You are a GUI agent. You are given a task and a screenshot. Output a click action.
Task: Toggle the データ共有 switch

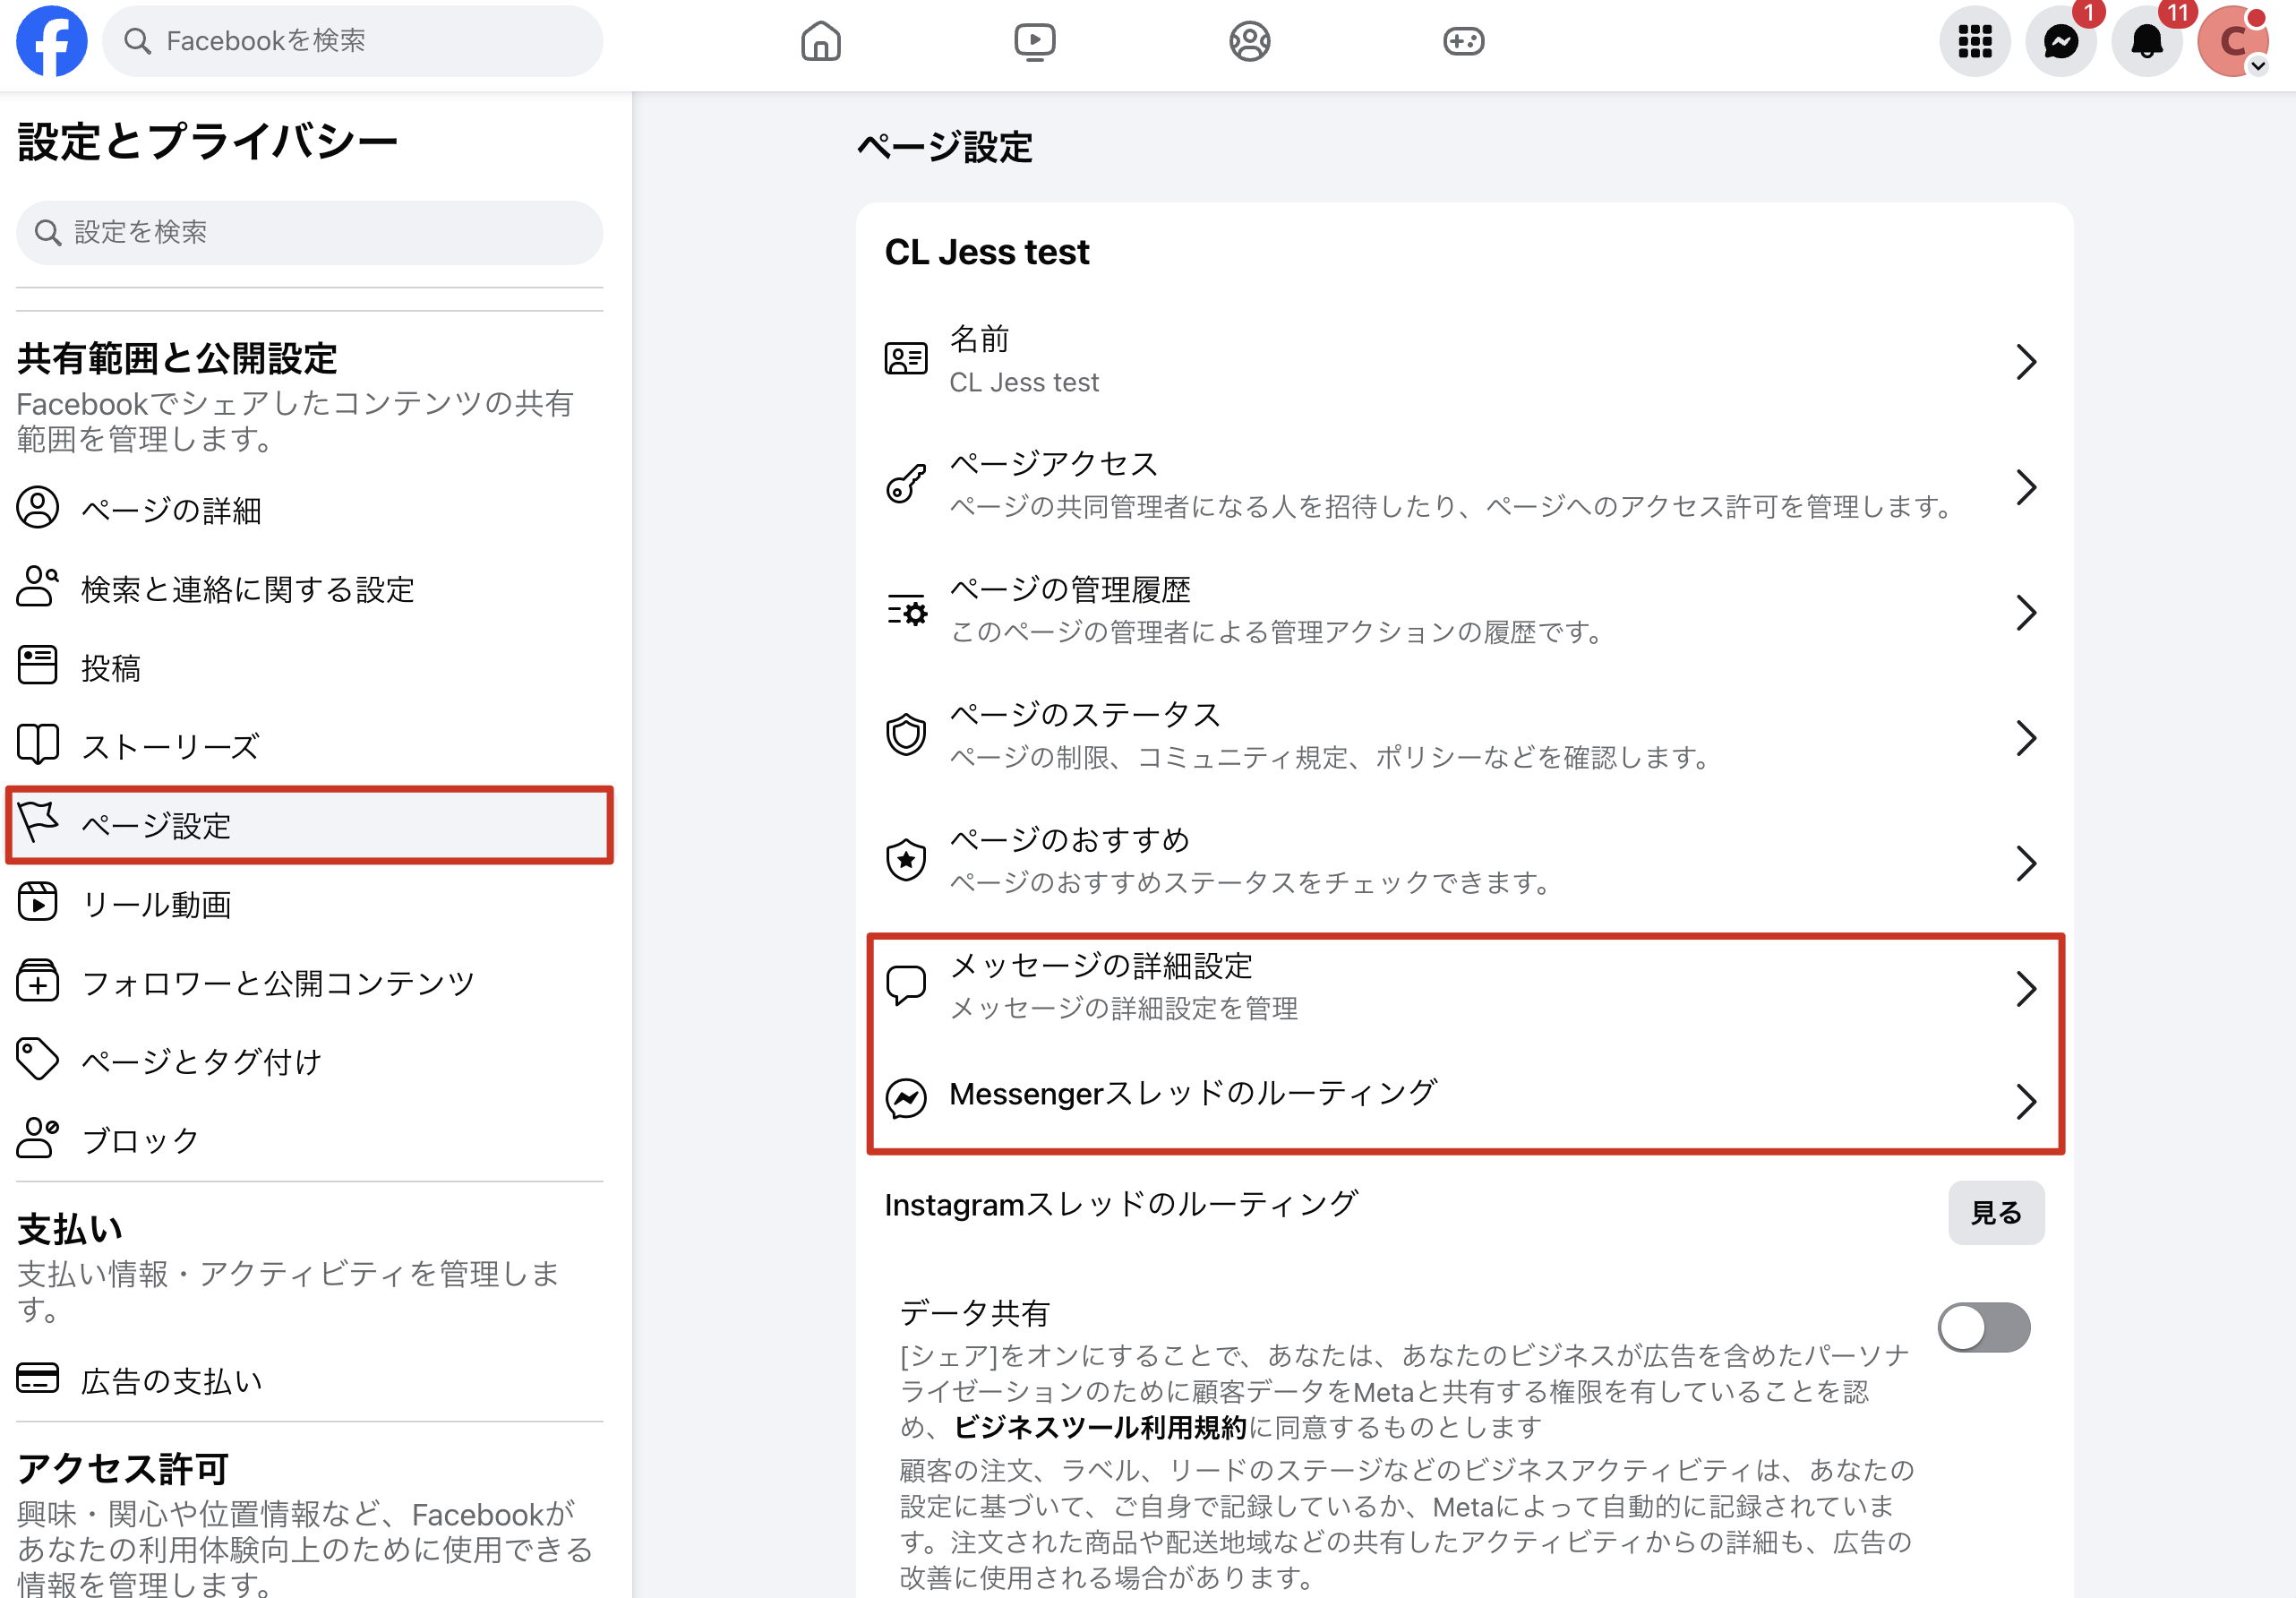pos(1983,1327)
